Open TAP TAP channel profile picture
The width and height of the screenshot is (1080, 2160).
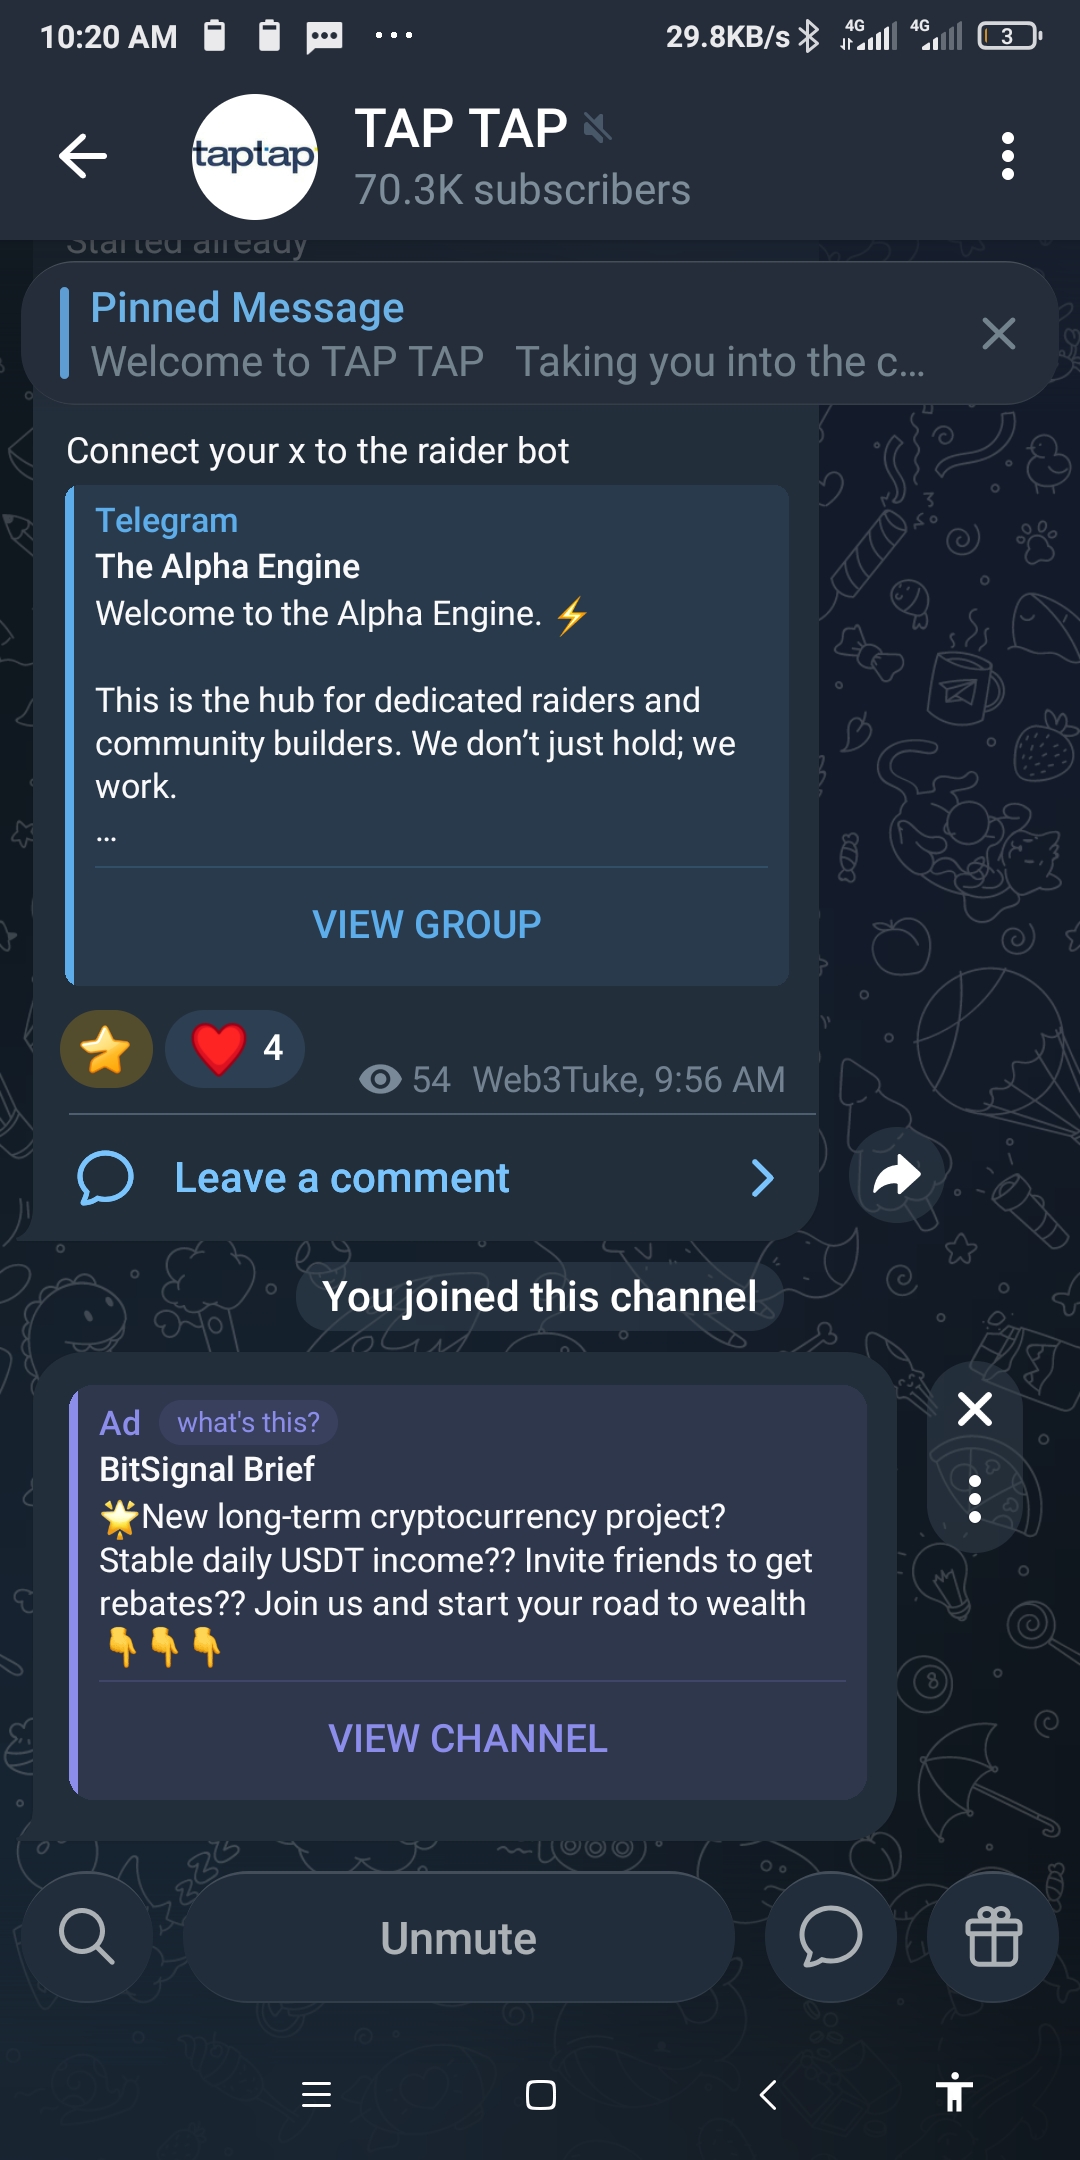[255, 157]
